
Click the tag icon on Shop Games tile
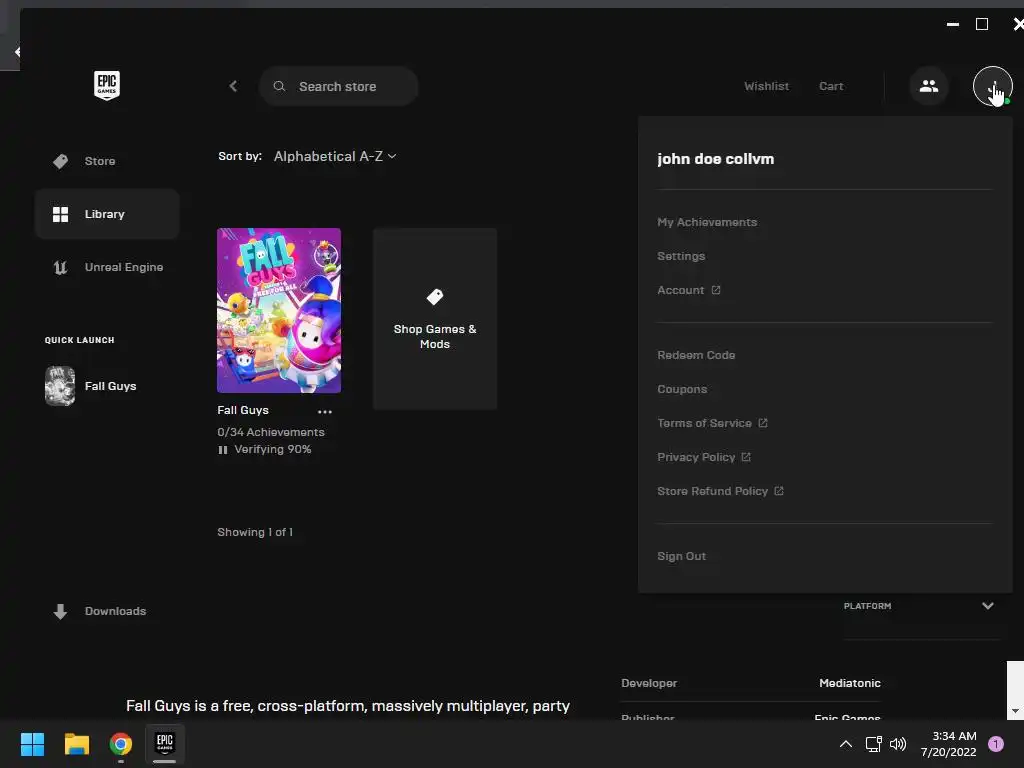pyautogui.click(x=435, y=297)
